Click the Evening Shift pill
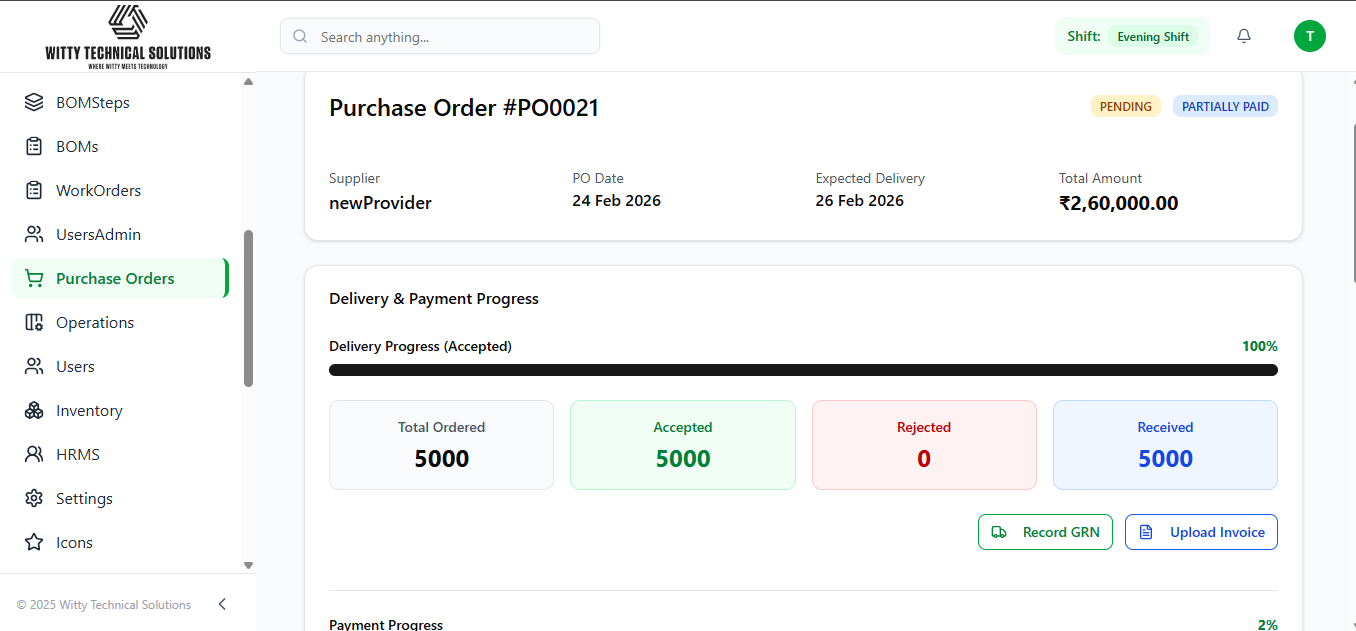The image size is (1356, 631). pyautogui.click(x=1153, y=36)
